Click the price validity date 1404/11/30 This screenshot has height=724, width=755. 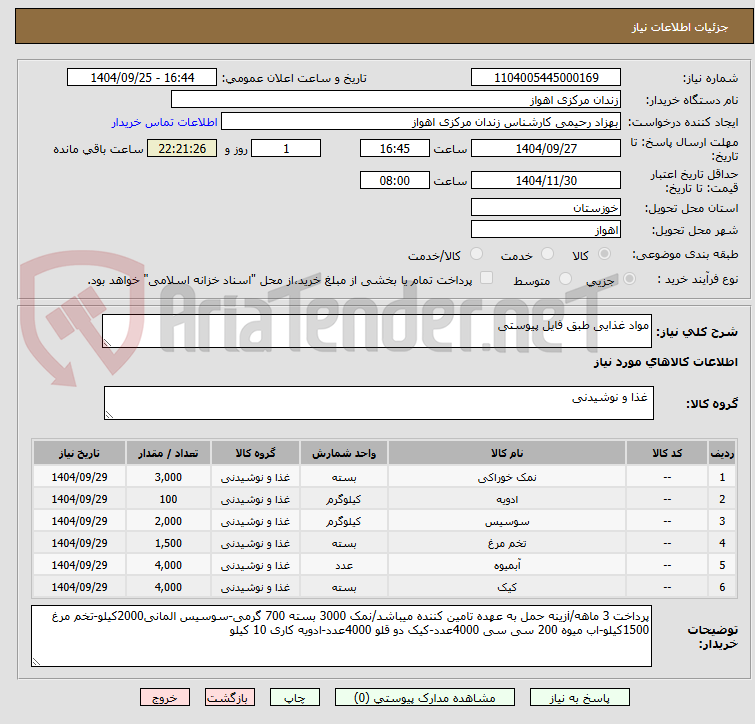pyautogui.click(x=546, y=181)
